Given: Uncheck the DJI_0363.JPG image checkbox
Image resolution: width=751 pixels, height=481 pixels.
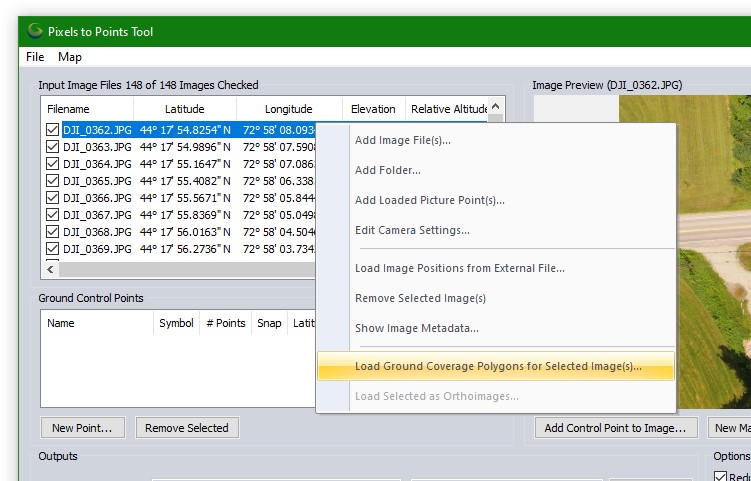Looking at the screenshot, I should [52, 147].
